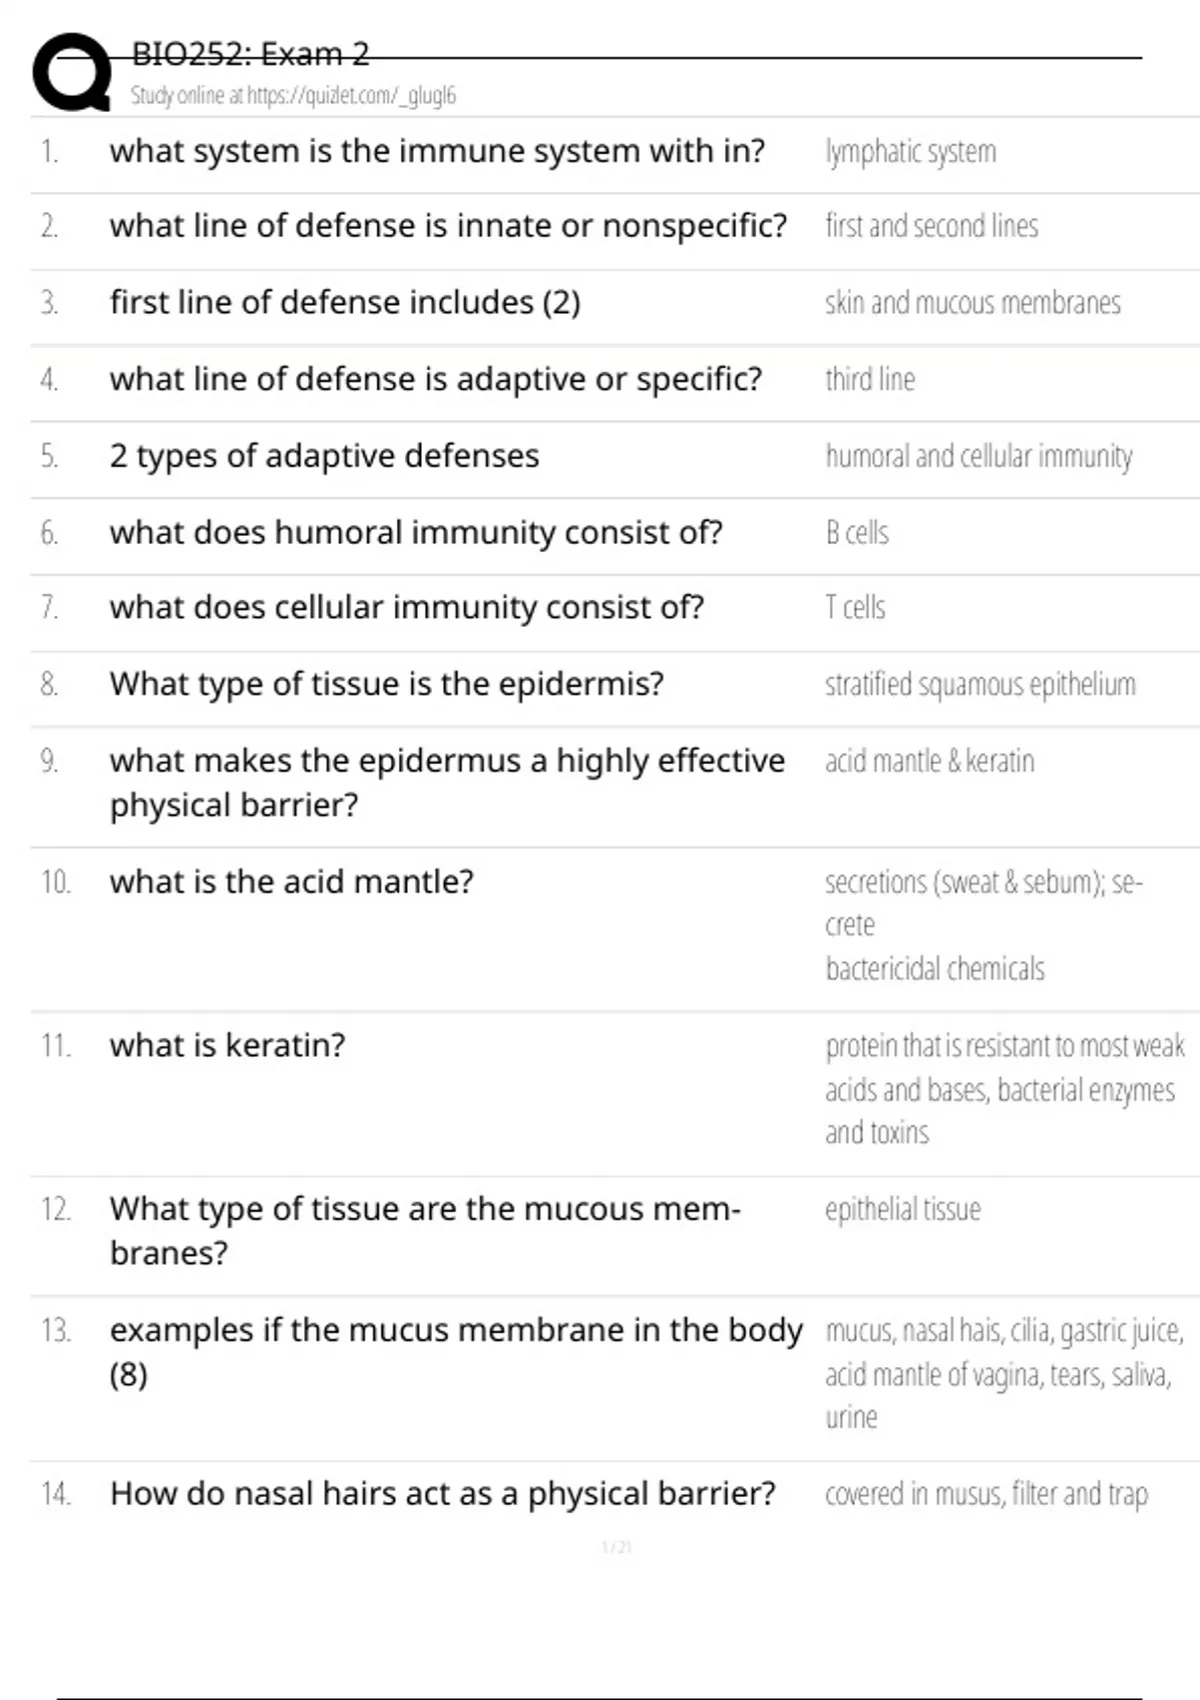Select the nasal hairs physical barrier question
Image resolution: width=1200 pixels, height=1700 pixels.
(442, 1494)
